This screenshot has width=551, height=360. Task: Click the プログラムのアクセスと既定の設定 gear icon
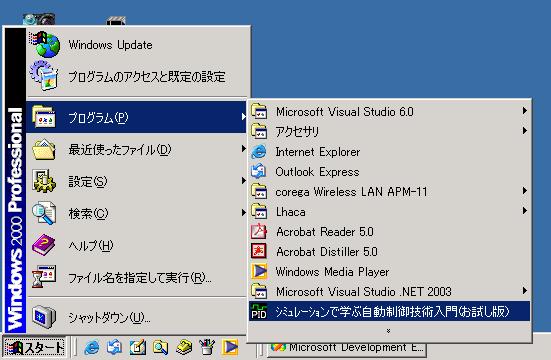click(44, 75)
